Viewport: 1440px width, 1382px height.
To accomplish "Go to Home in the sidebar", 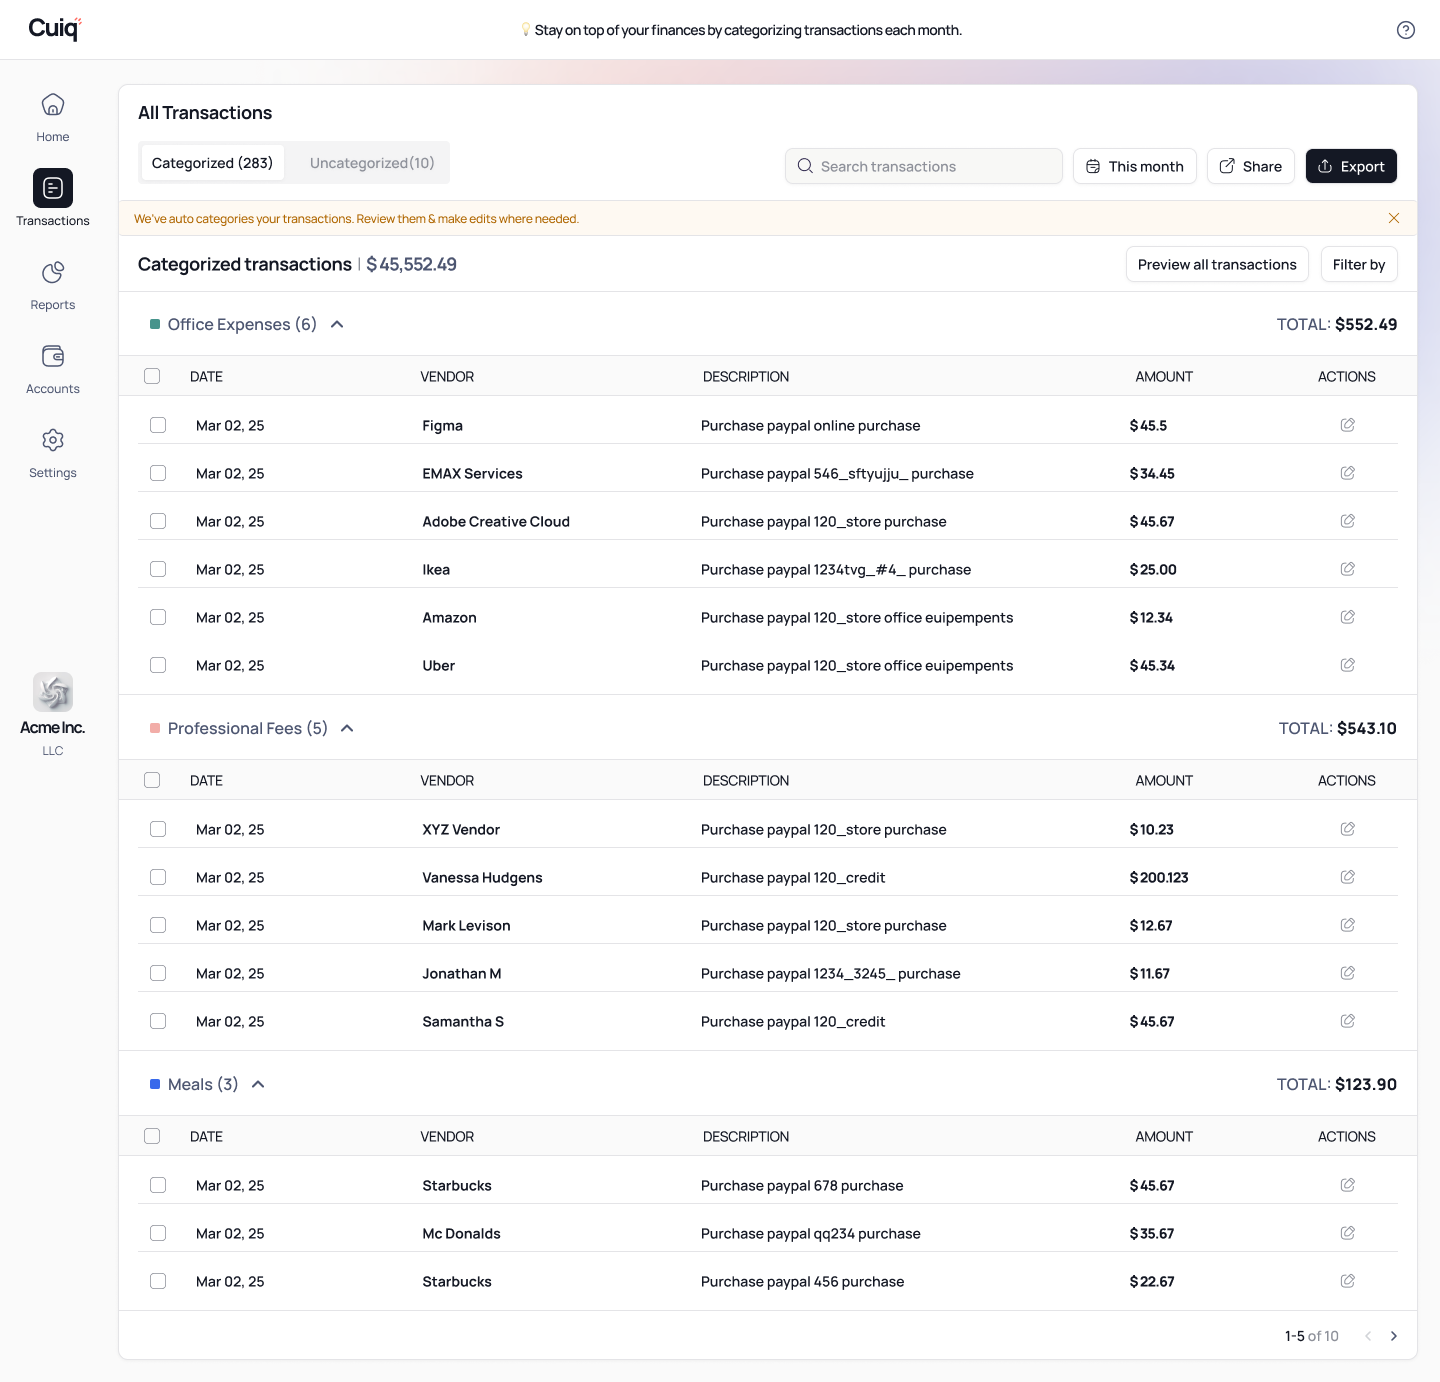I will tap(53, 117).
